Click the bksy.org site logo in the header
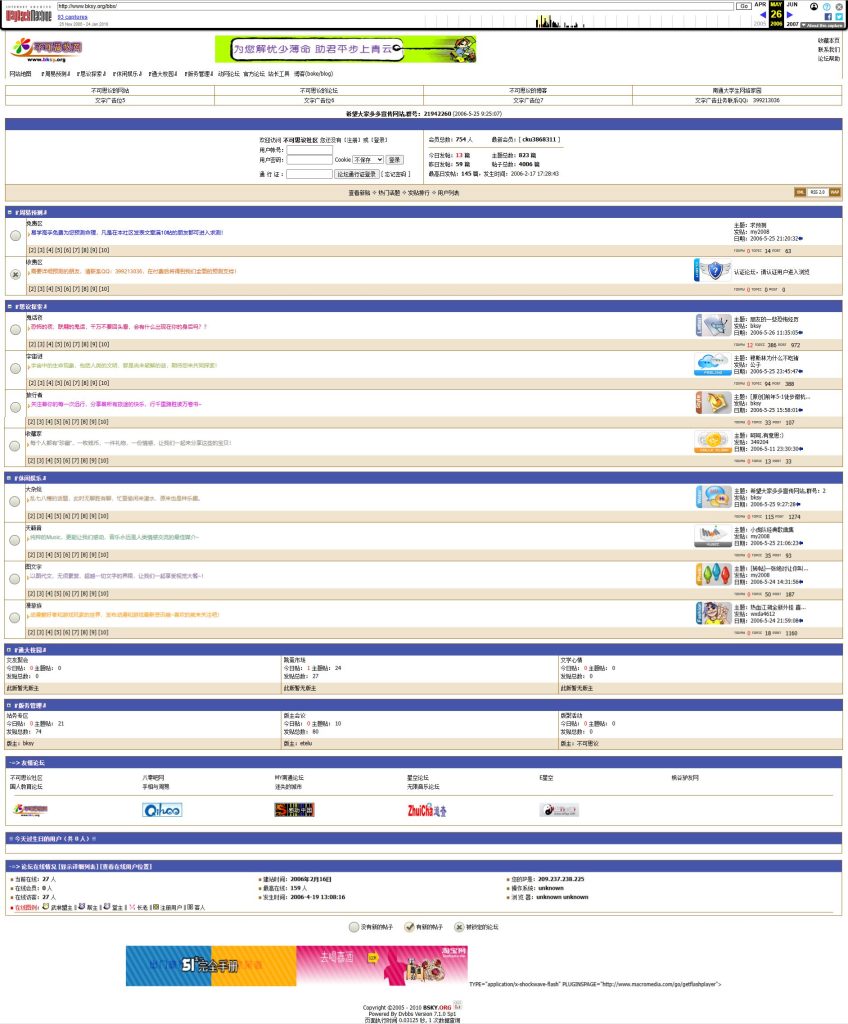848x1024 pixels. click(x=46, y=49)
